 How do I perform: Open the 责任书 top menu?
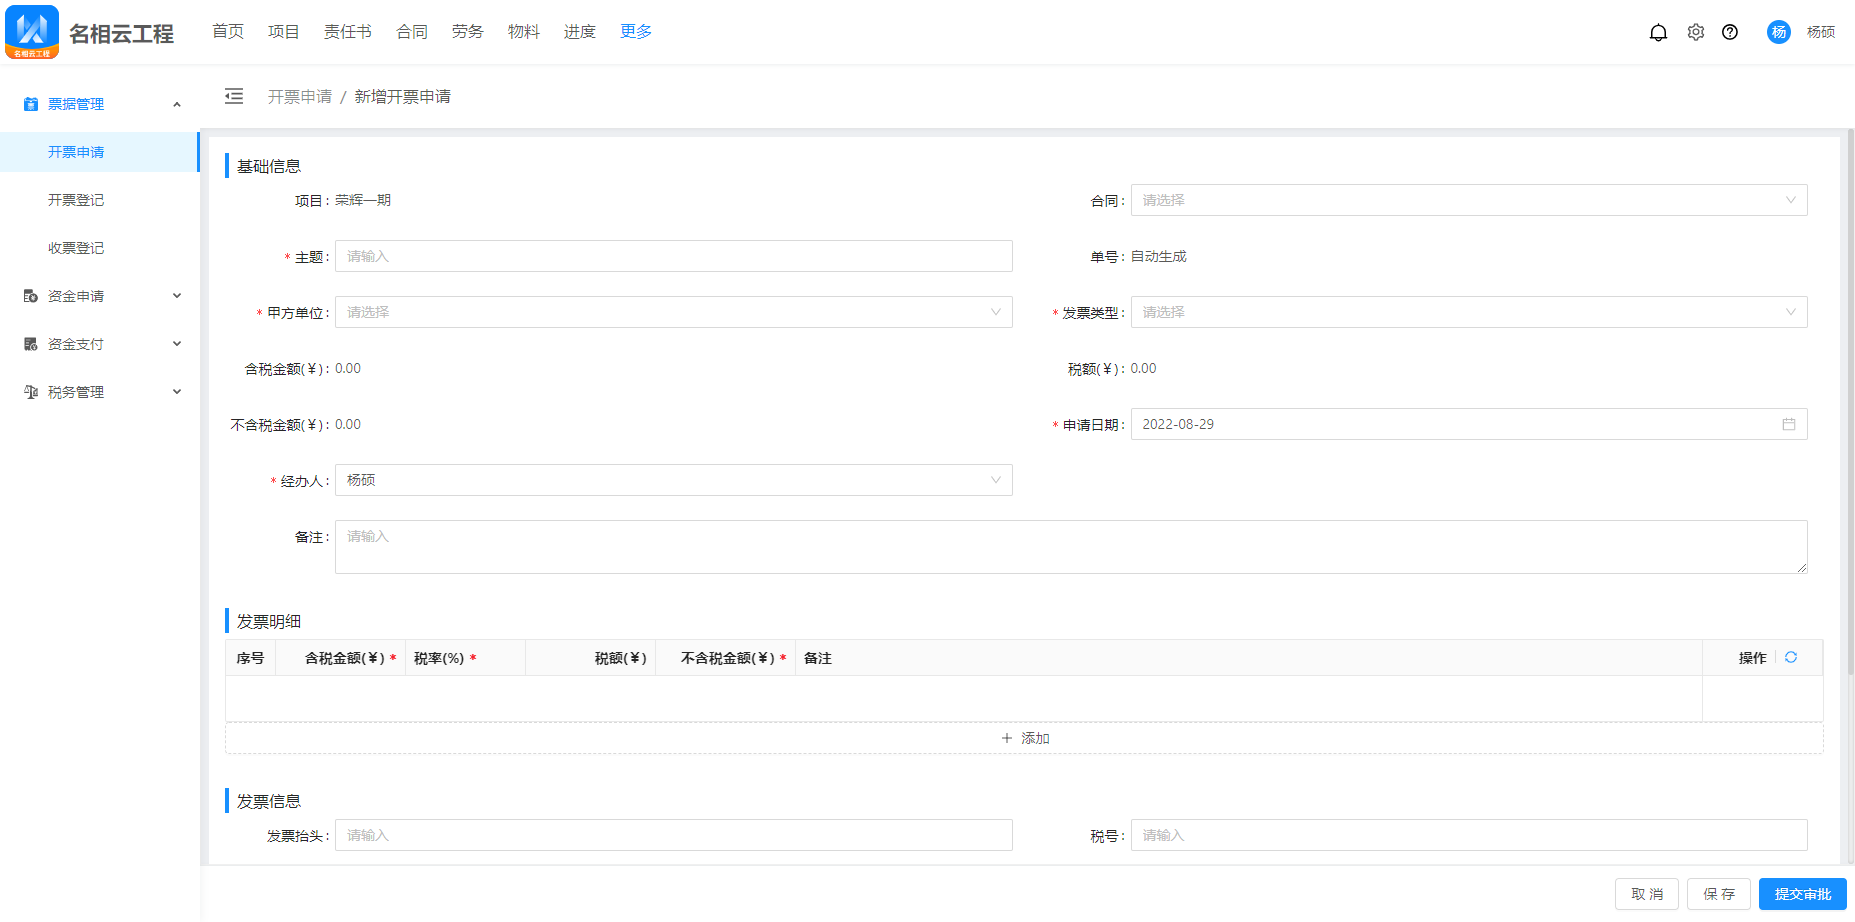(348, 32)
